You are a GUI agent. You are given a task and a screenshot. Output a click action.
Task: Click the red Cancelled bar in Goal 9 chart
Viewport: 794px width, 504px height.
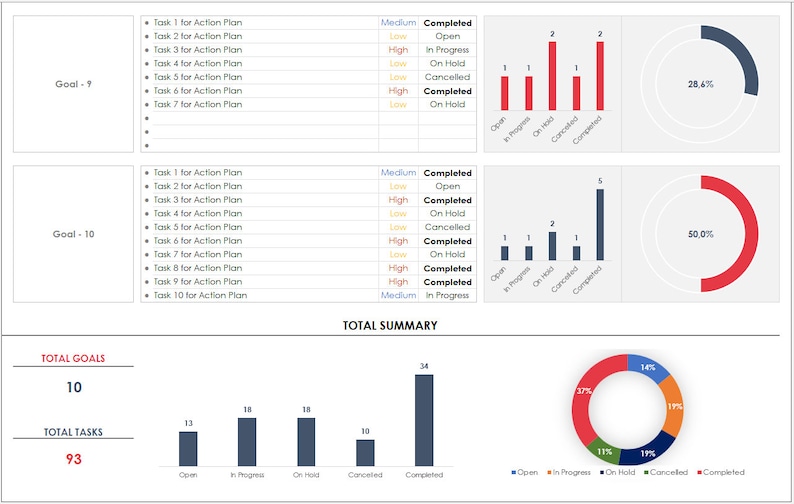coord(576,93)
